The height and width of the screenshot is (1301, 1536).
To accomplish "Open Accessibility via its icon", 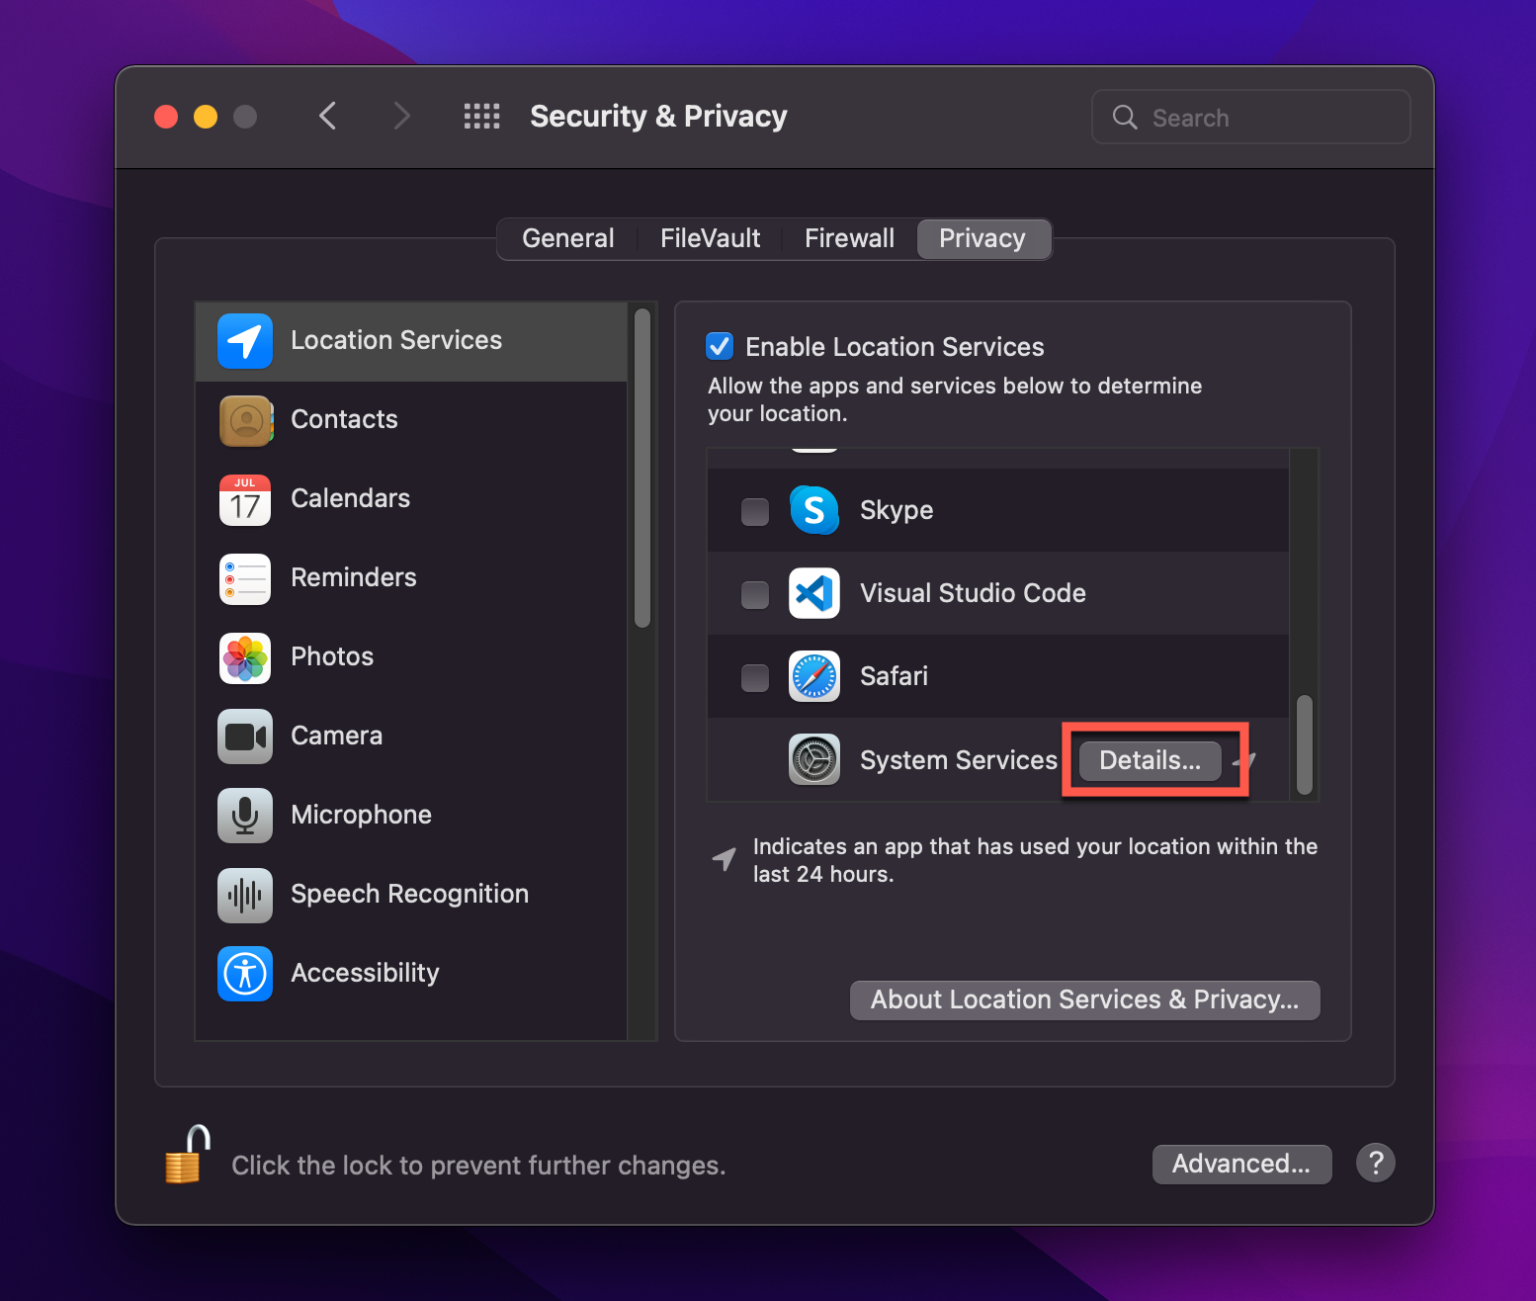I will [245, 974].
